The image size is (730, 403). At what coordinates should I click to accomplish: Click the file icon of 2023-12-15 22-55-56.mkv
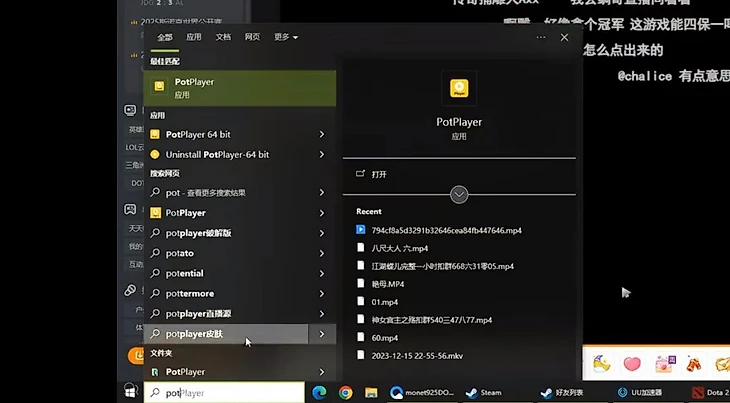coord(360,355)
